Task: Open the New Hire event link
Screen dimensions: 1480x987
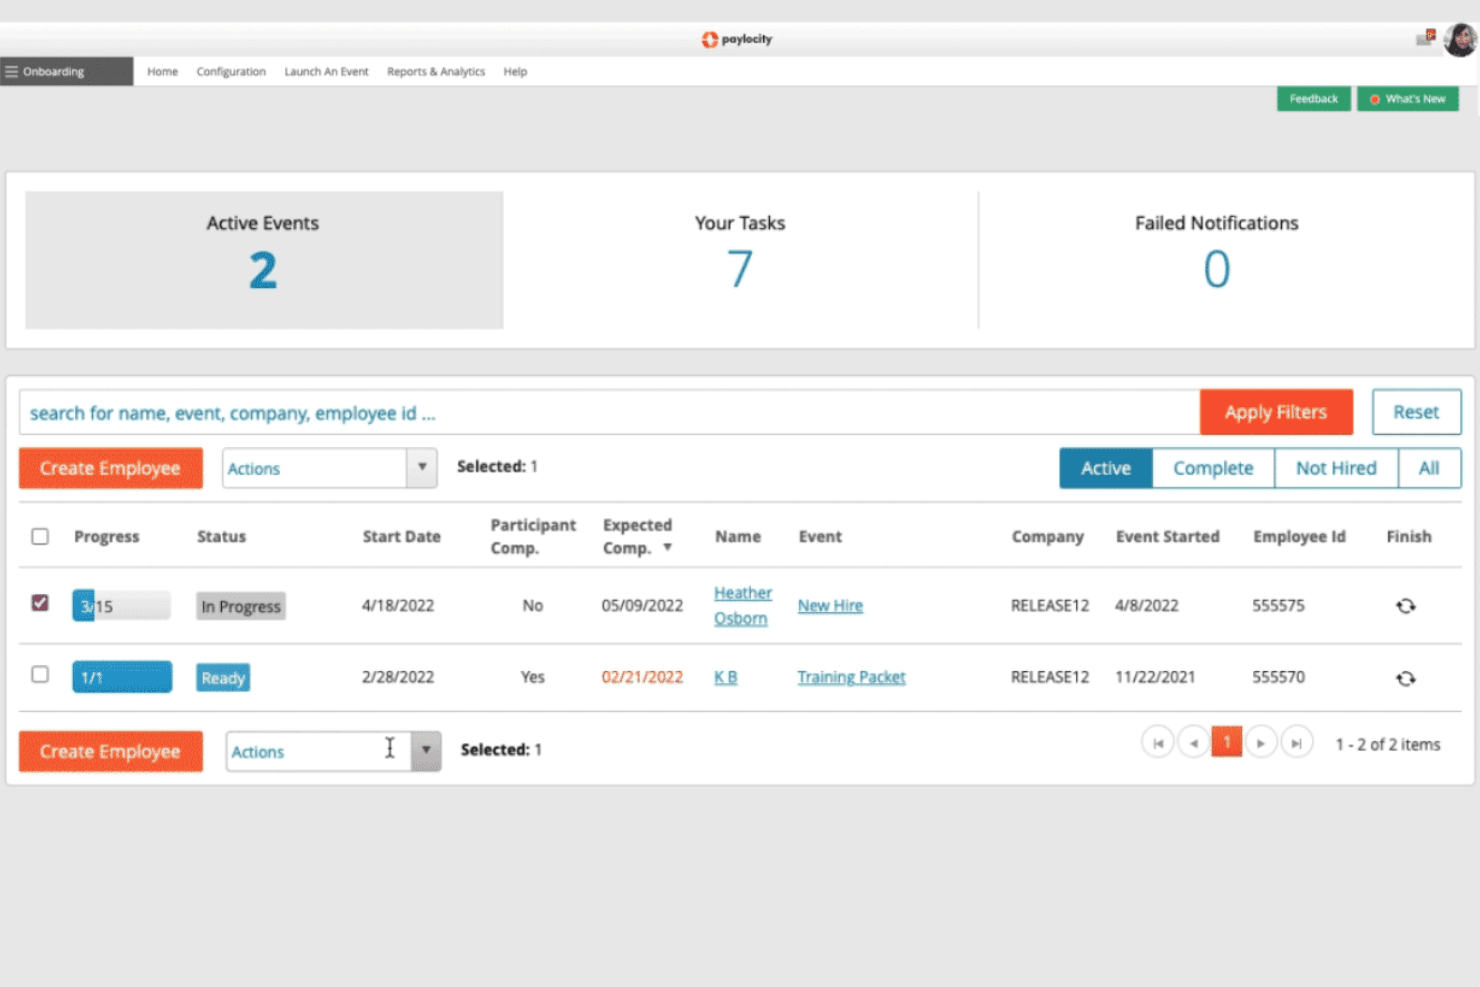Action: [830, 605]
